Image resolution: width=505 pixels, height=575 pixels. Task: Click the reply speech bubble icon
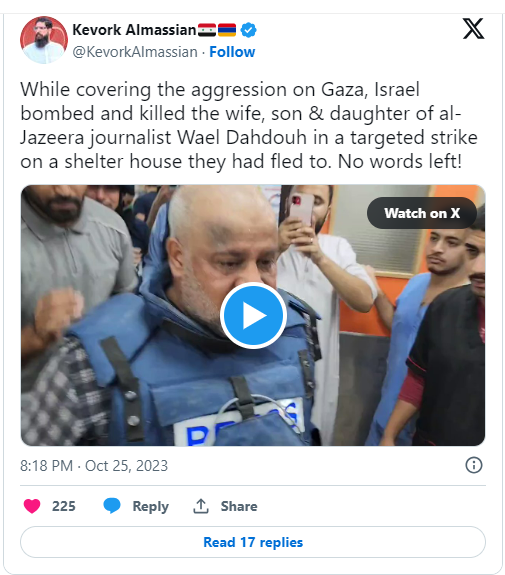click(111, 506)
